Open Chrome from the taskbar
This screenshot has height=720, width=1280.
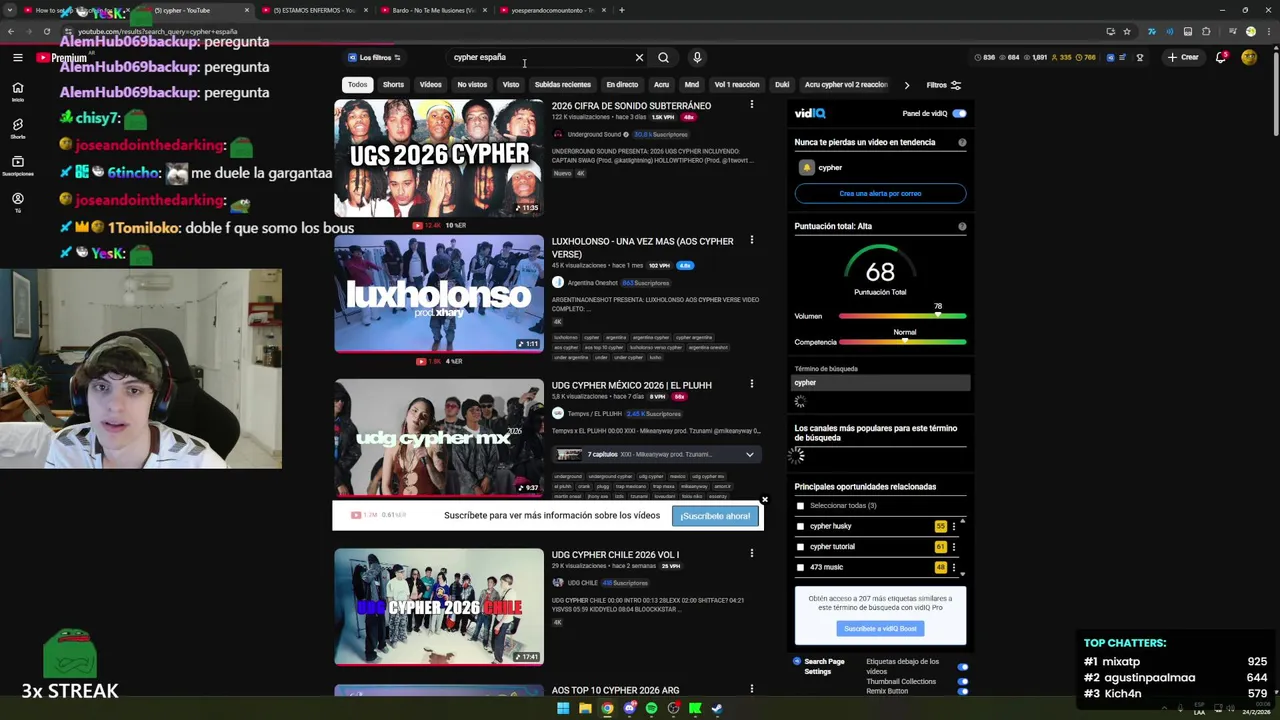[x=607, y=708]
